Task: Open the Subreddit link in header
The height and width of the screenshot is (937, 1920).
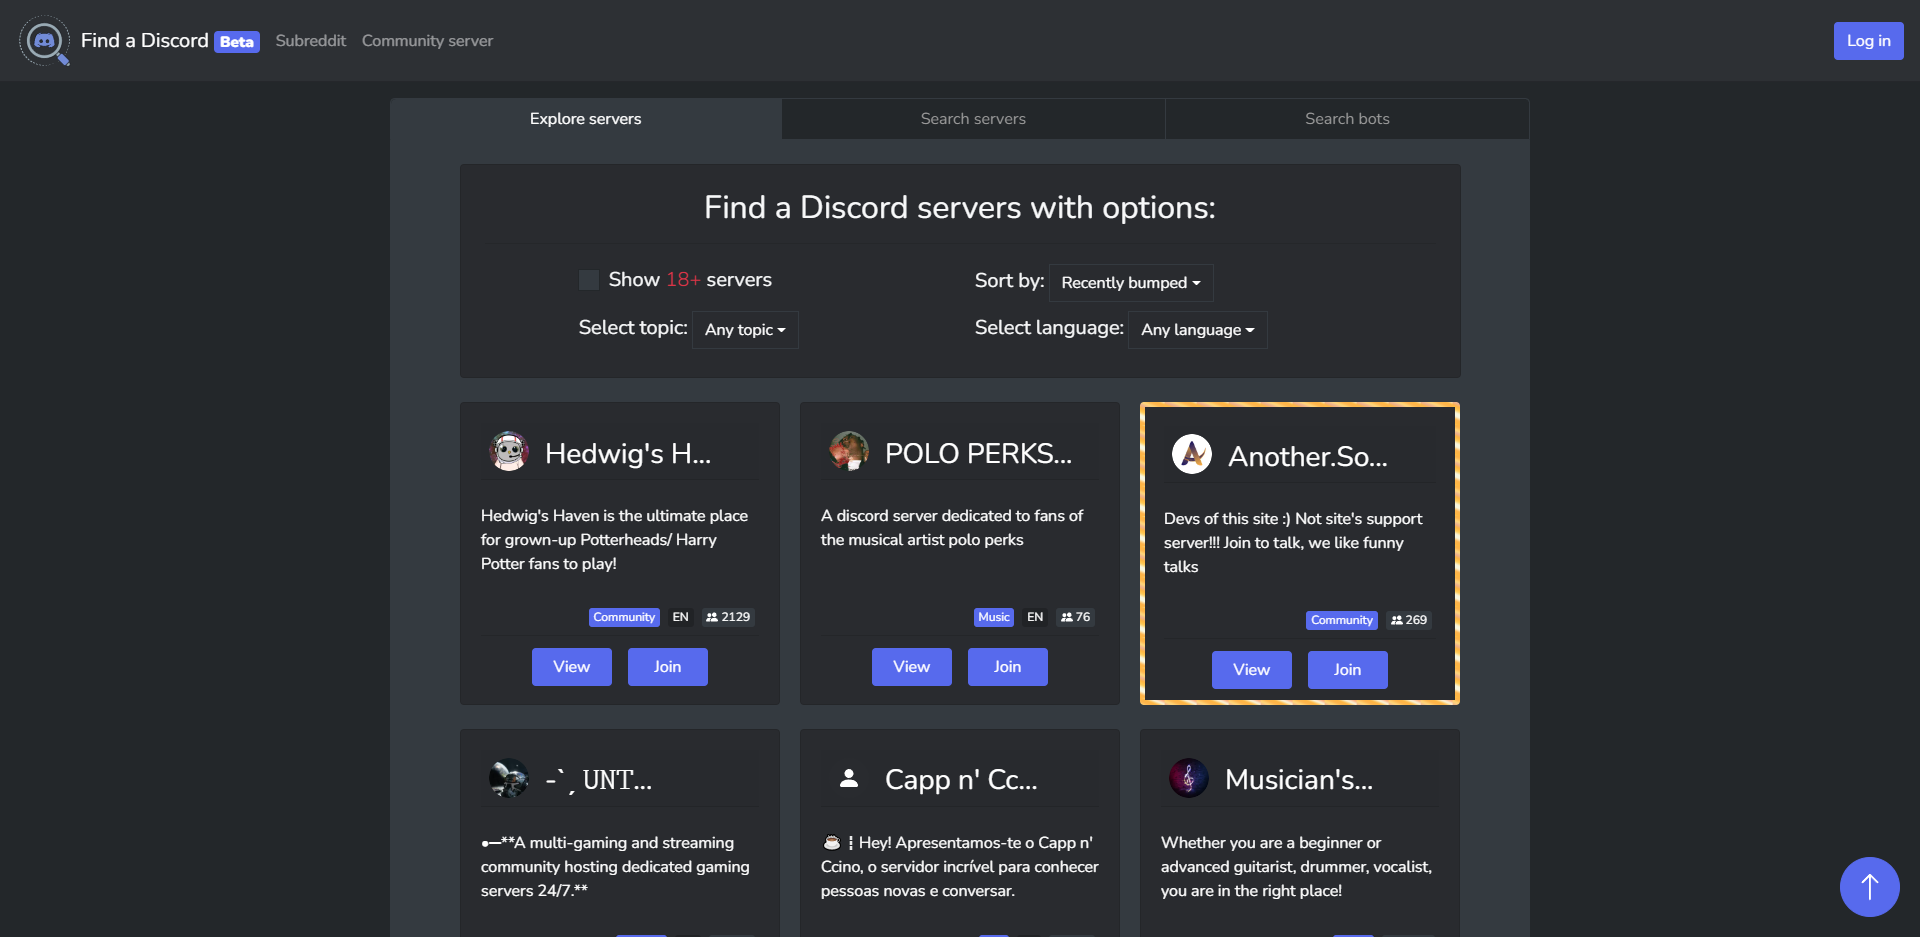Action: 310,41
